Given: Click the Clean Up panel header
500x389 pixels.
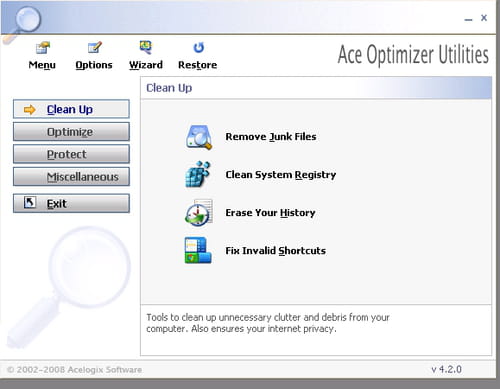Looking at the screenshot, I should (316, 88).
